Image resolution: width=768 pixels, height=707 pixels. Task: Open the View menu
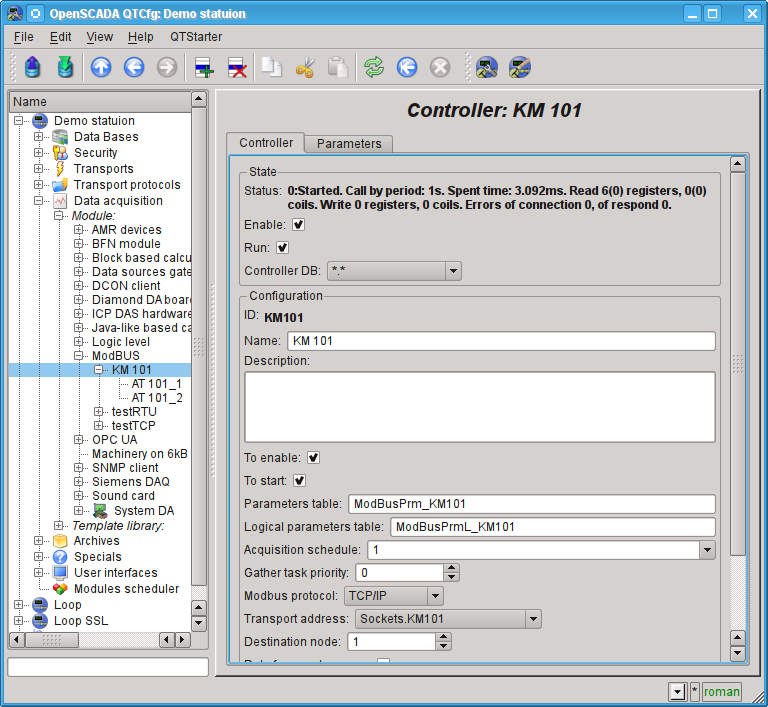(x=99, y=37)
